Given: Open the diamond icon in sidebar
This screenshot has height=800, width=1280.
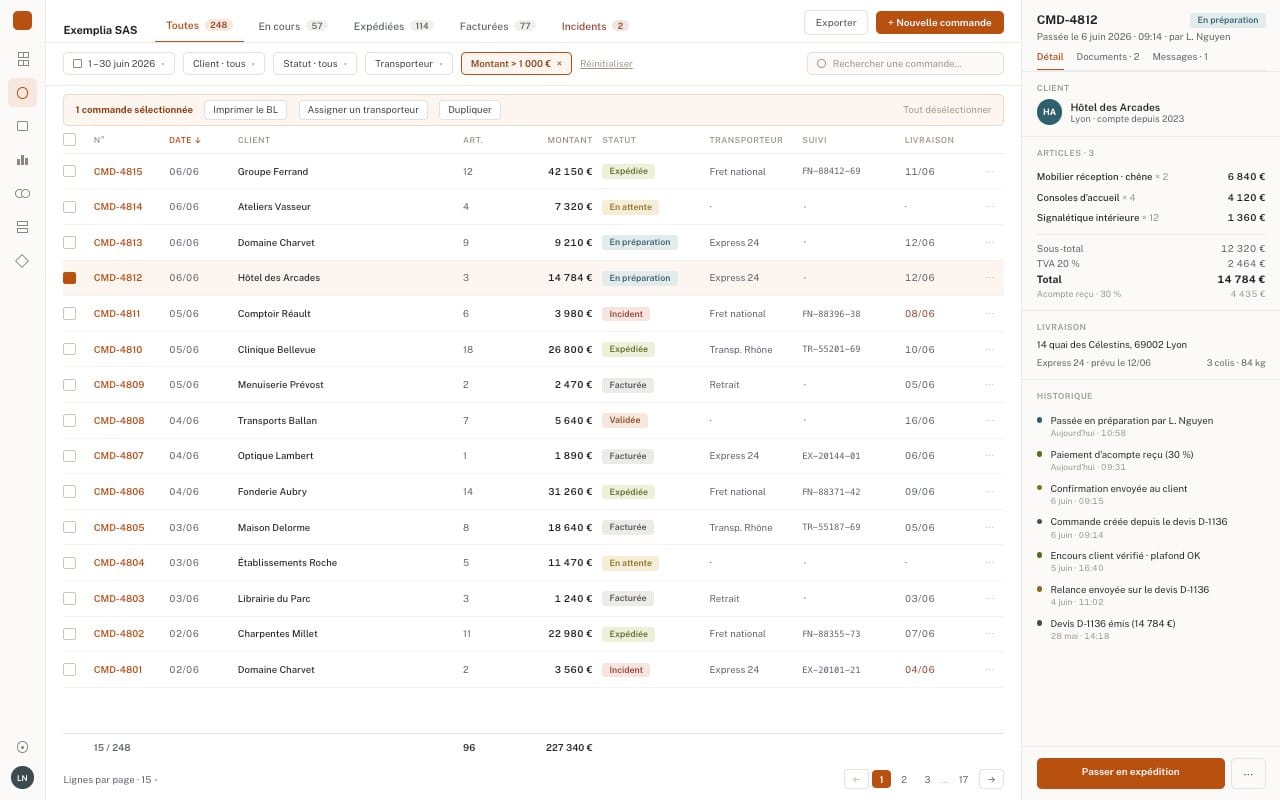Looking at the screenshot, I should click(x=22, y=261).
